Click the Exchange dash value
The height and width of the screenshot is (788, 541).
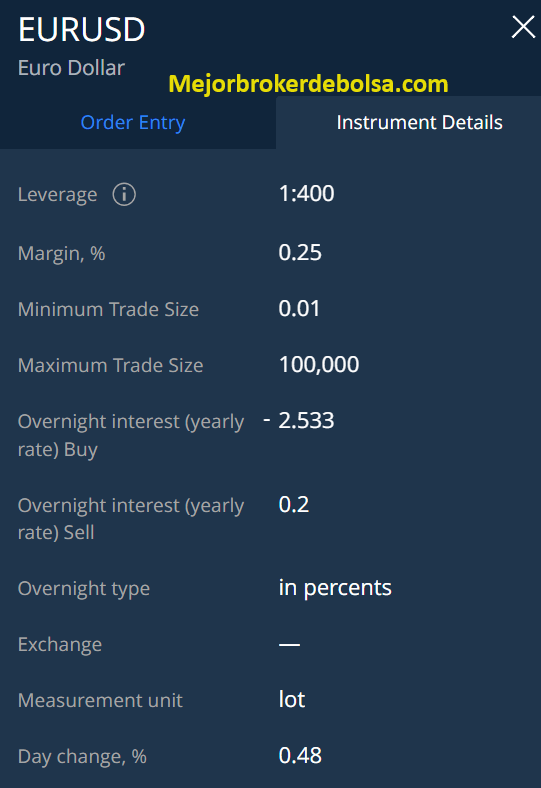coord(289,644)
